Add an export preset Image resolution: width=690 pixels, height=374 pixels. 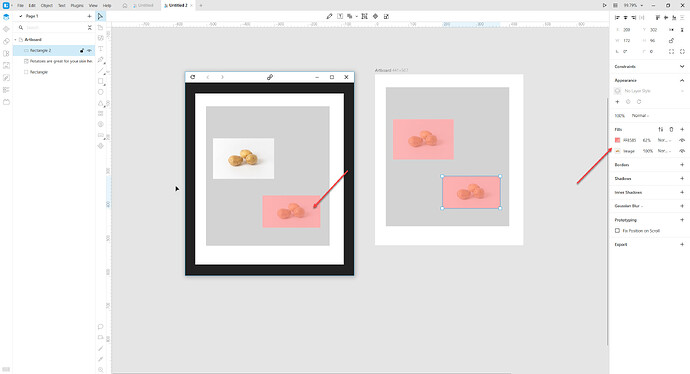coord(682,244)
